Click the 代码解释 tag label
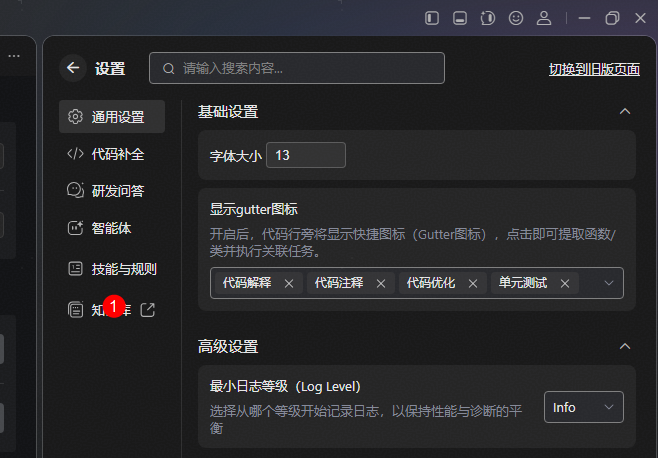This screenshot has height=458, width=658. (x=247, y=283)
